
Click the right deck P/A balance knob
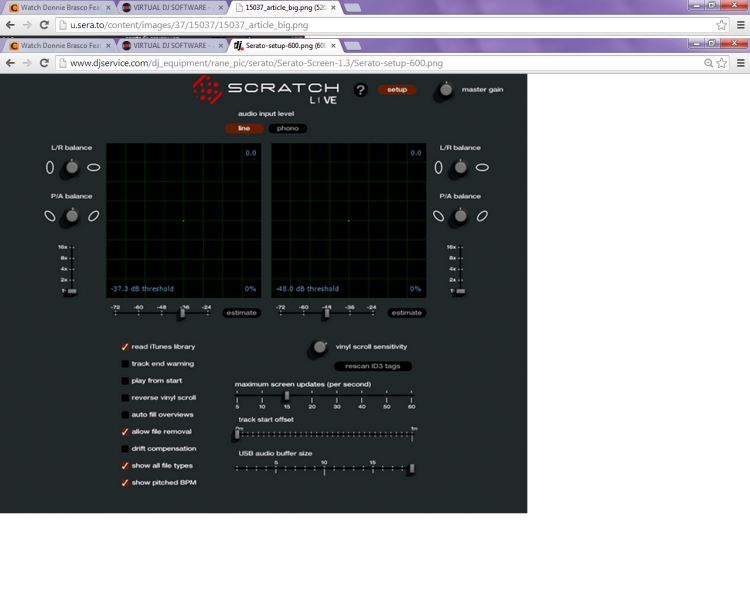pos(460,216)
